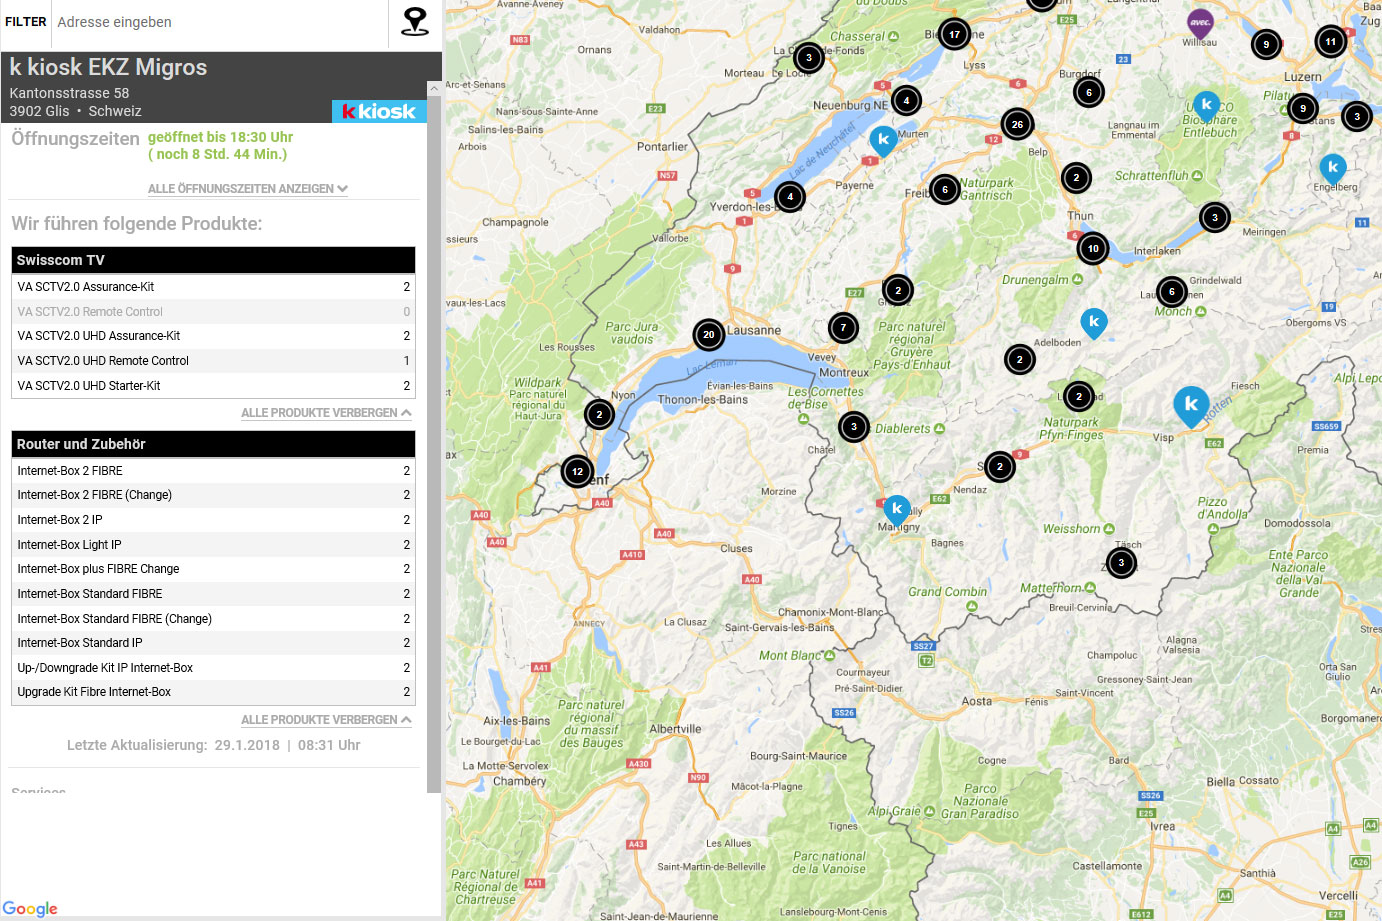This screenshot has width=1382, height=921.
Task: Select row Internet-Box 2 FIBRE
Action: pos(213,471)
